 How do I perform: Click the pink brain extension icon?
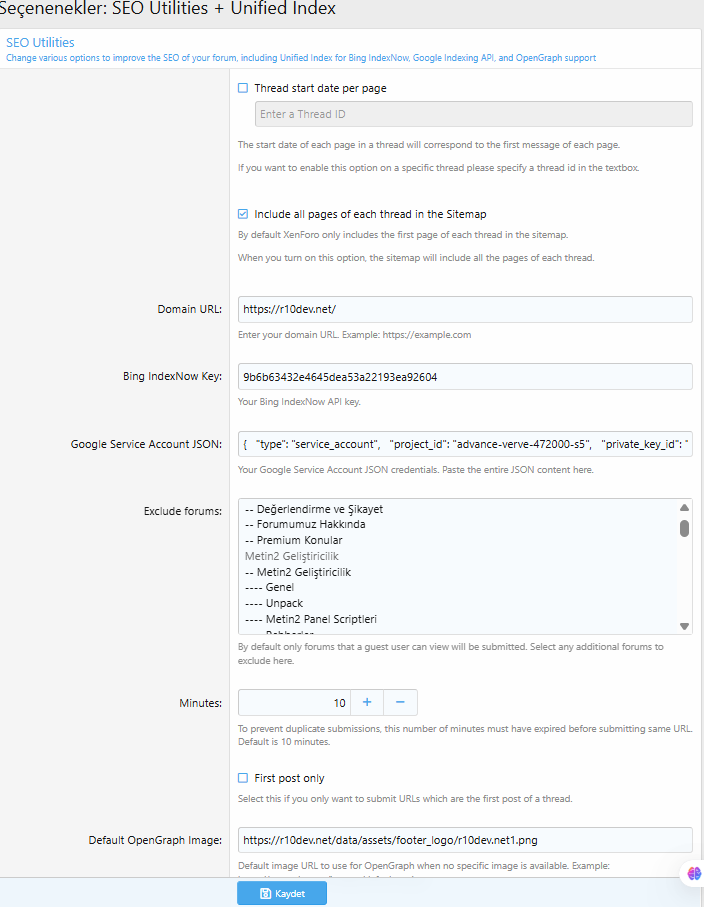click(694, 872)
